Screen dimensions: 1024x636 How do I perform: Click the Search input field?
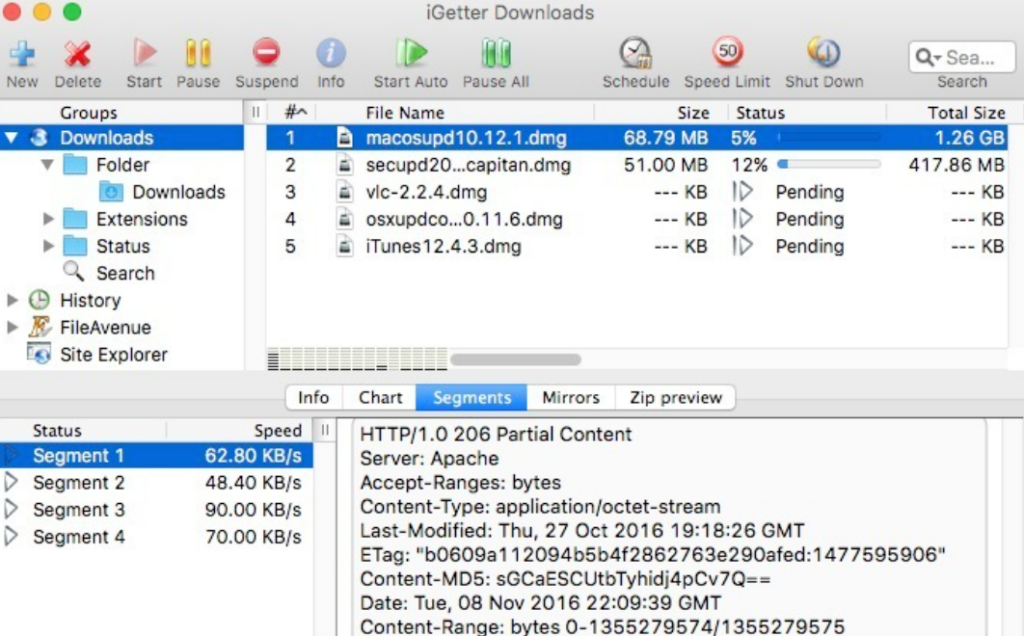click(x=962, y=57)
